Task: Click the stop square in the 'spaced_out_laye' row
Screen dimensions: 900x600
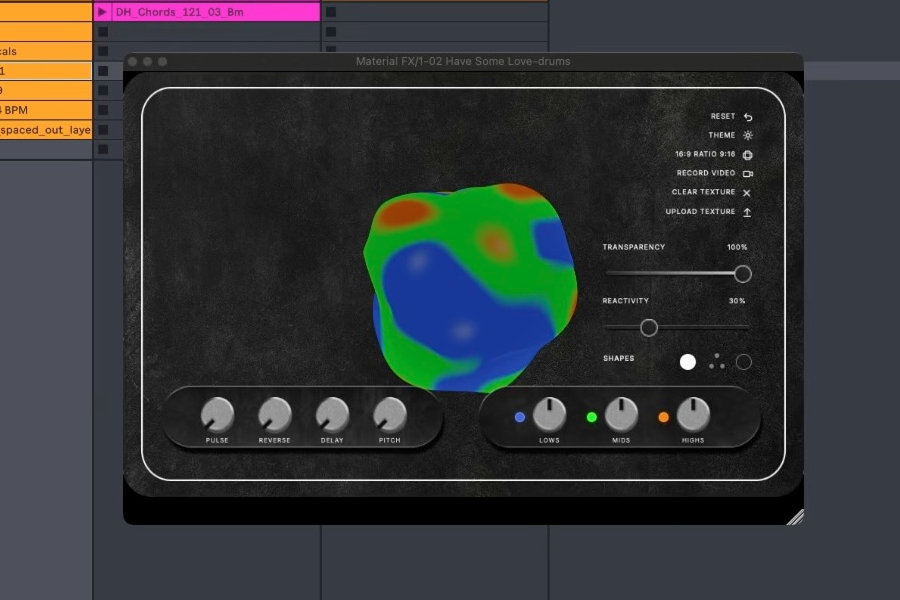Action: (x=103, y=129)
